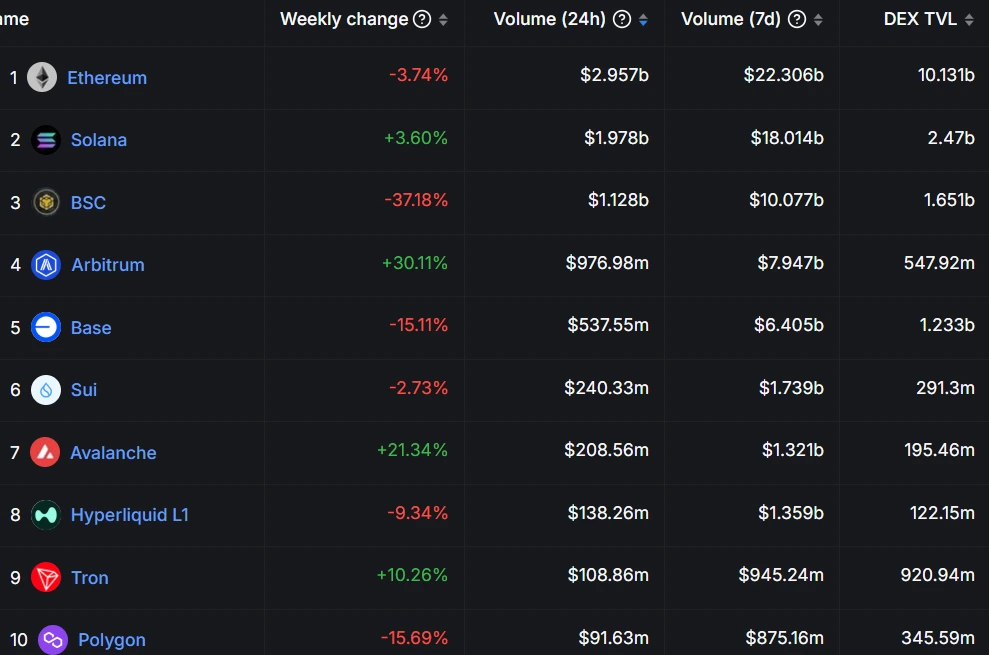The image size is (989, 655).
Task: Click the Solana chain logo icon
Action: coord(46,139)
